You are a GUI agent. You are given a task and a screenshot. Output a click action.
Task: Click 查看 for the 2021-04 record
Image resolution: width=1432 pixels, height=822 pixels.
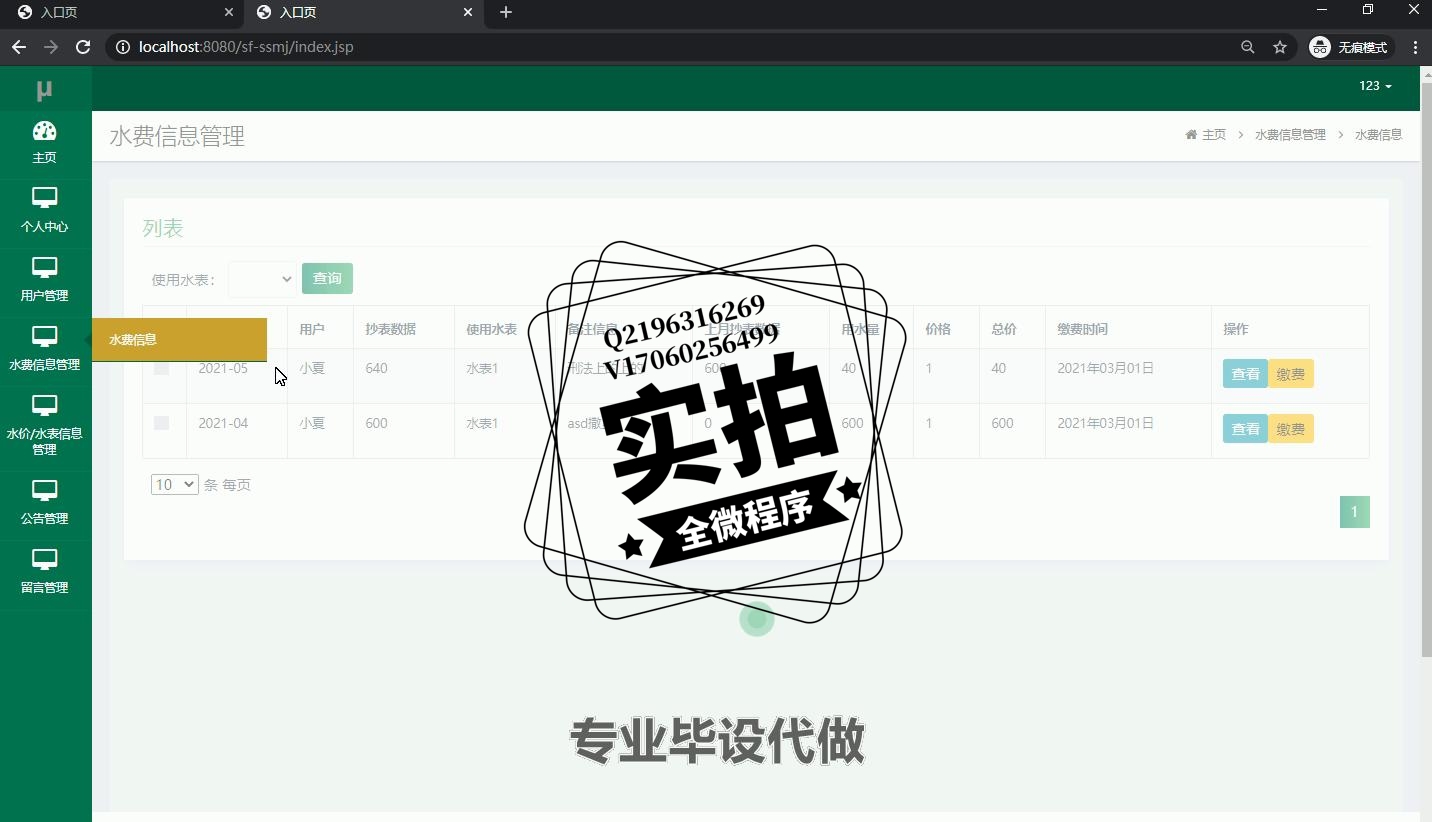click(1245, 429)
